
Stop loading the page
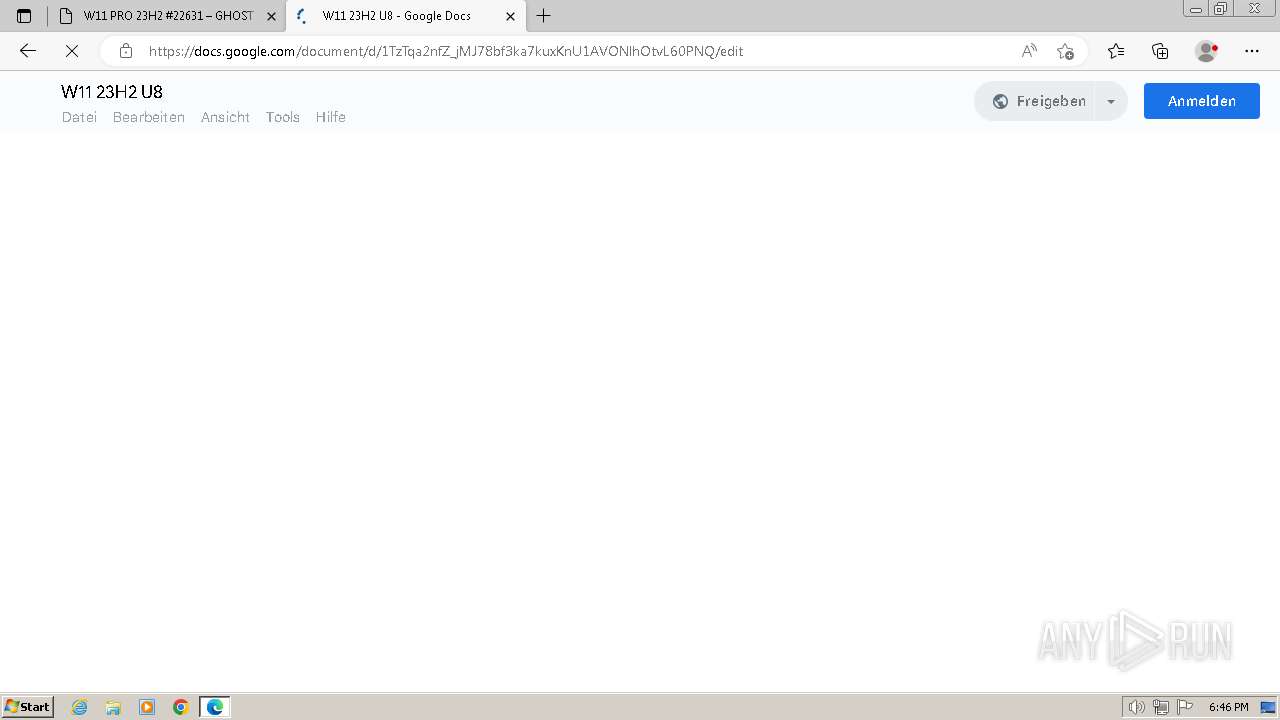[x=72, y=51]
